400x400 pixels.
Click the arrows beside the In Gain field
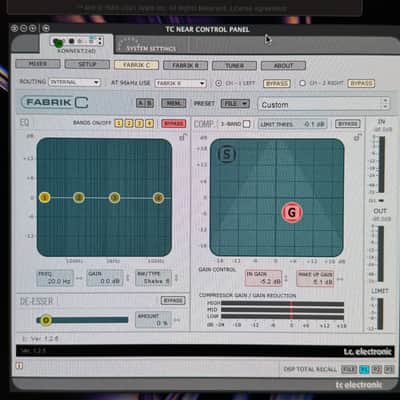tap(286, 278)
